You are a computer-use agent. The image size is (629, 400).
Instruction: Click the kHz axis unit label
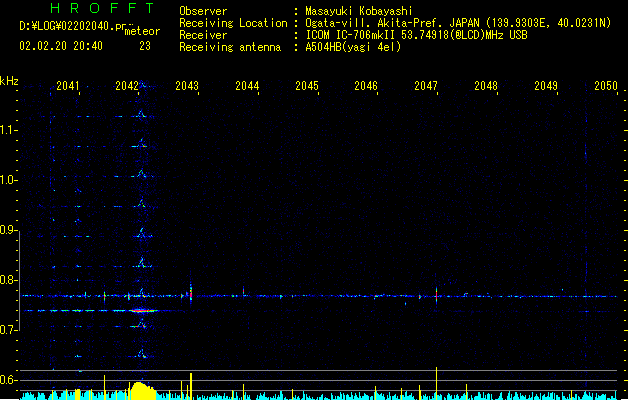coord(9,81)
